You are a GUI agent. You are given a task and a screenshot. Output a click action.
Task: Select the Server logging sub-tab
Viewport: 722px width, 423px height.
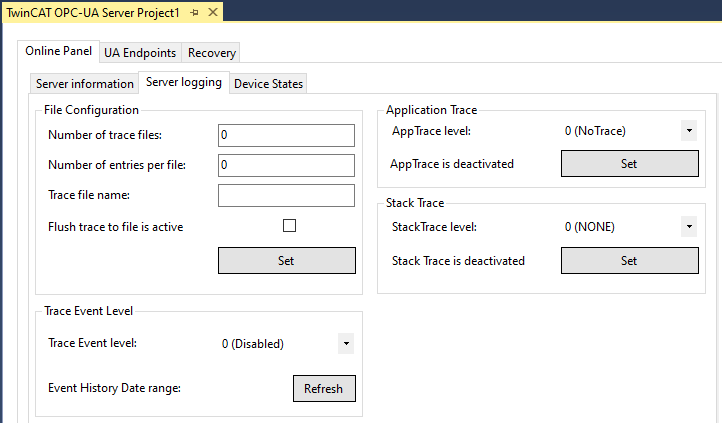[184, 82]
